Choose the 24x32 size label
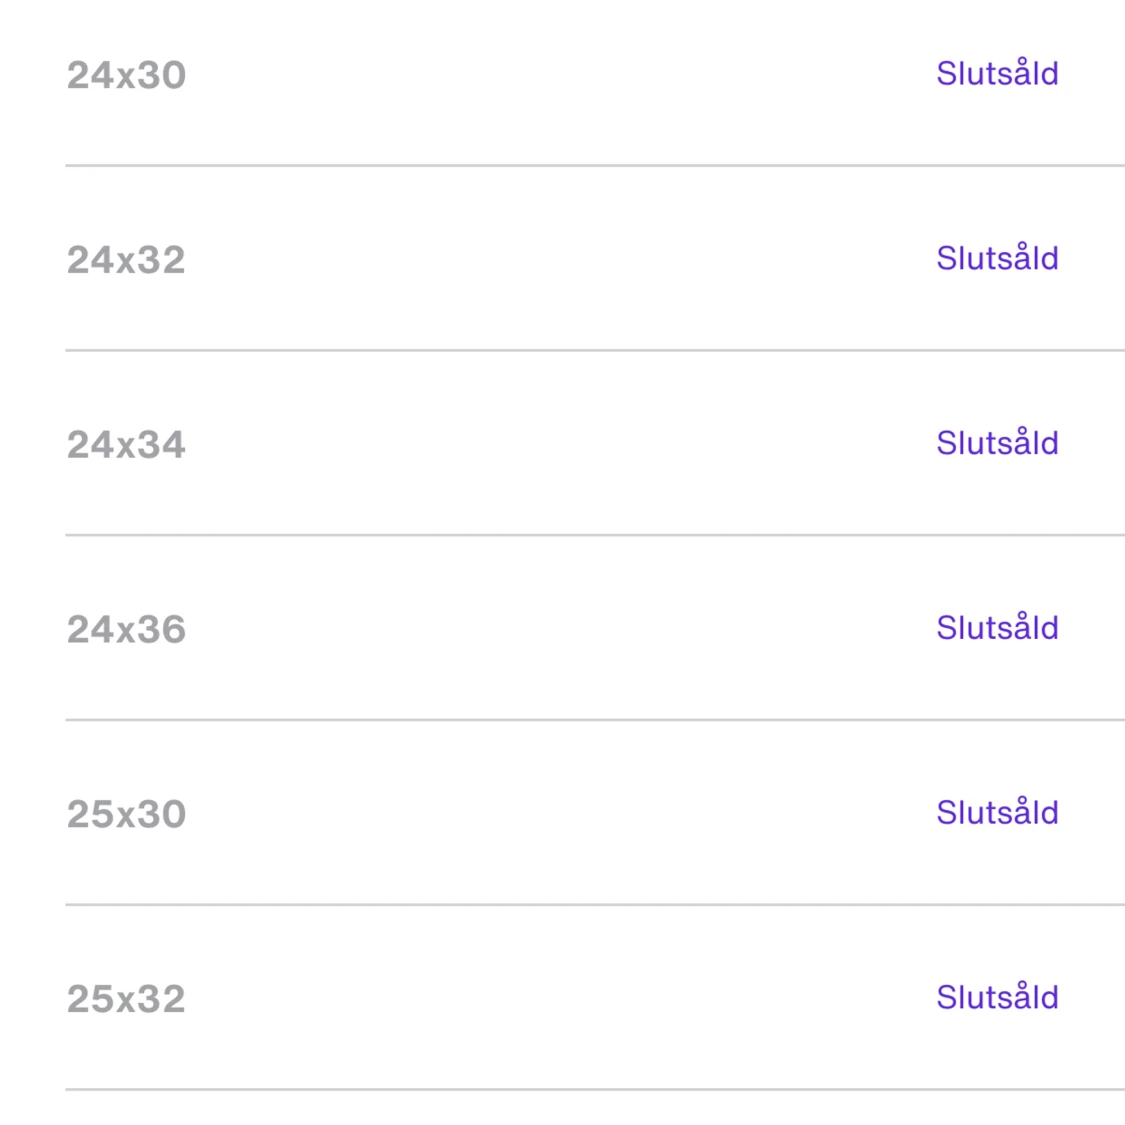1125x1125 pixels. [x=126, y=261]
